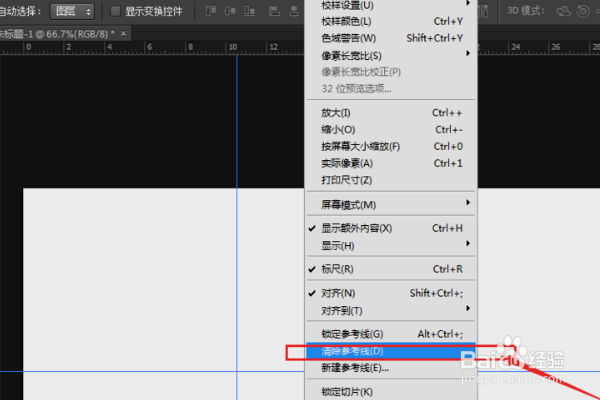Select 锁定参考线(G) menu item
The width and height of the screenshot is (600, 400).
click(391, 334)
